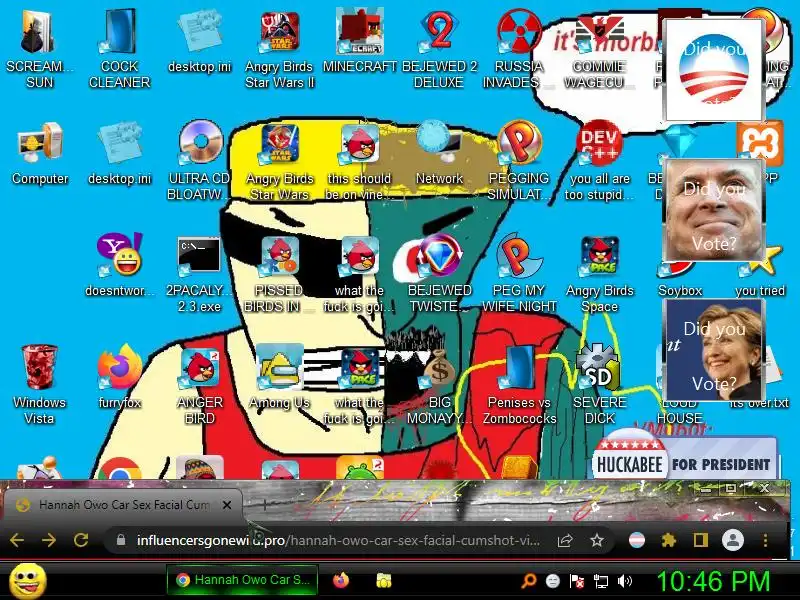This screenshot has height=600, width=800.
Task: Click the padlock site info icon
Action: pyautogui.click(x=121, y=540)
